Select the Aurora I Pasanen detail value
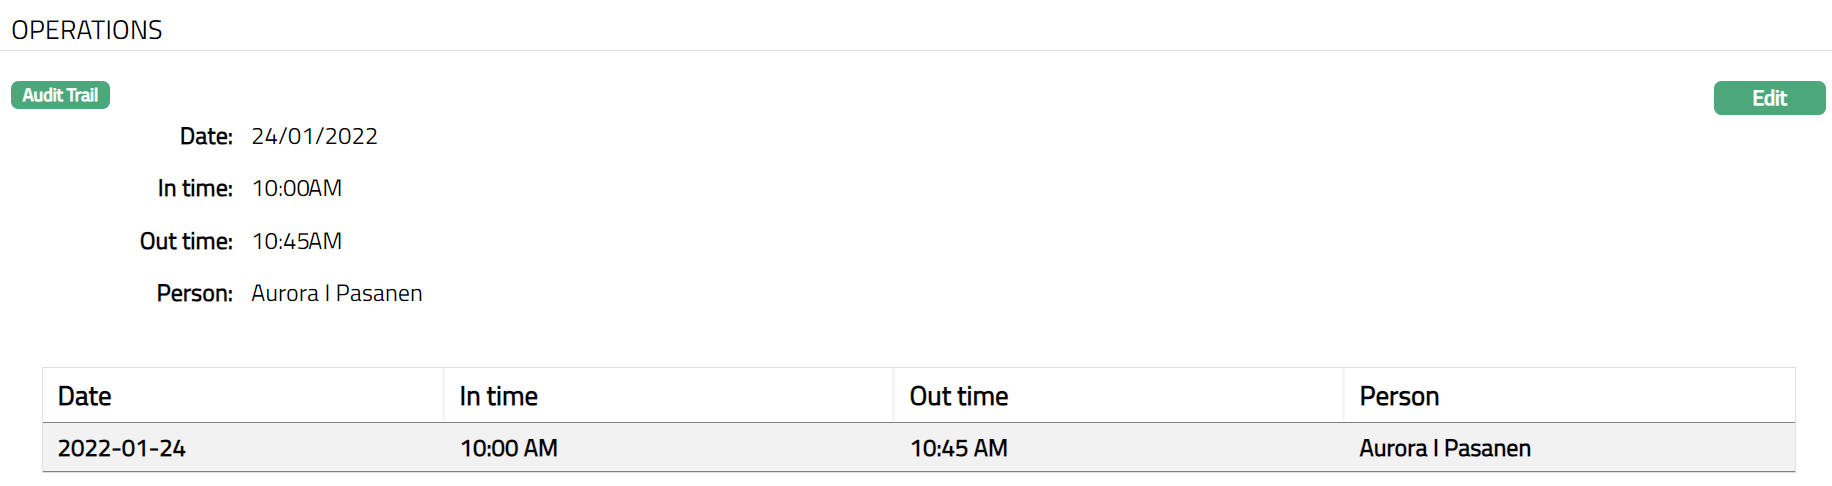This screenshot has height=486, width=1832. [x=336, y=293]
